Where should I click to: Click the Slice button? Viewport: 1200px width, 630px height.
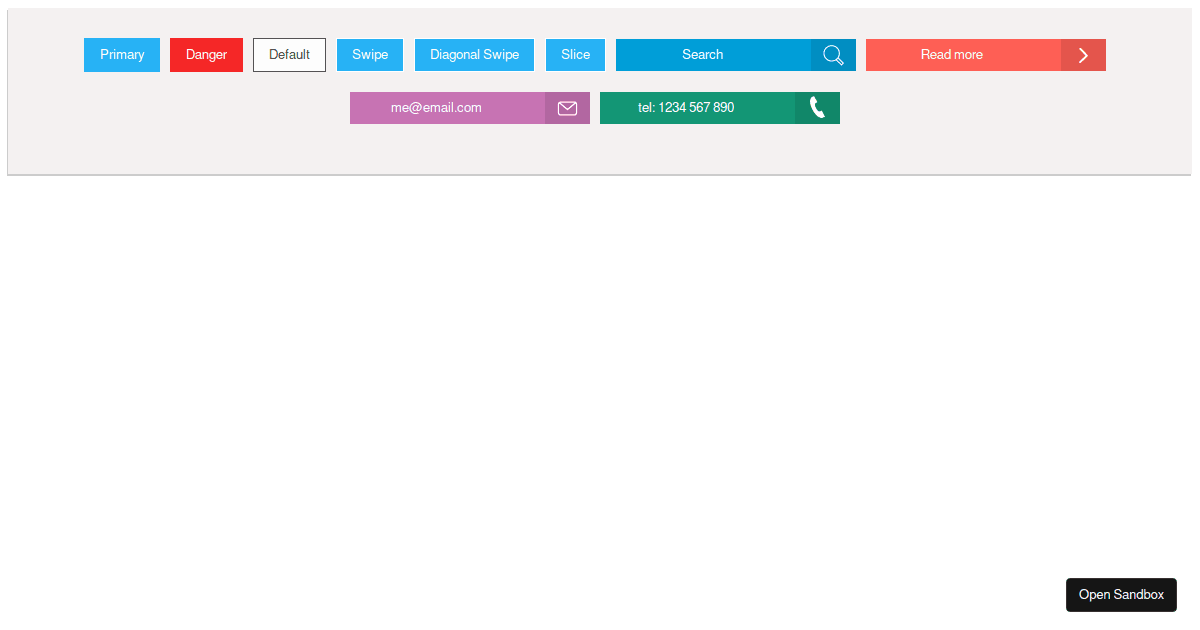[x=575, y=55]
